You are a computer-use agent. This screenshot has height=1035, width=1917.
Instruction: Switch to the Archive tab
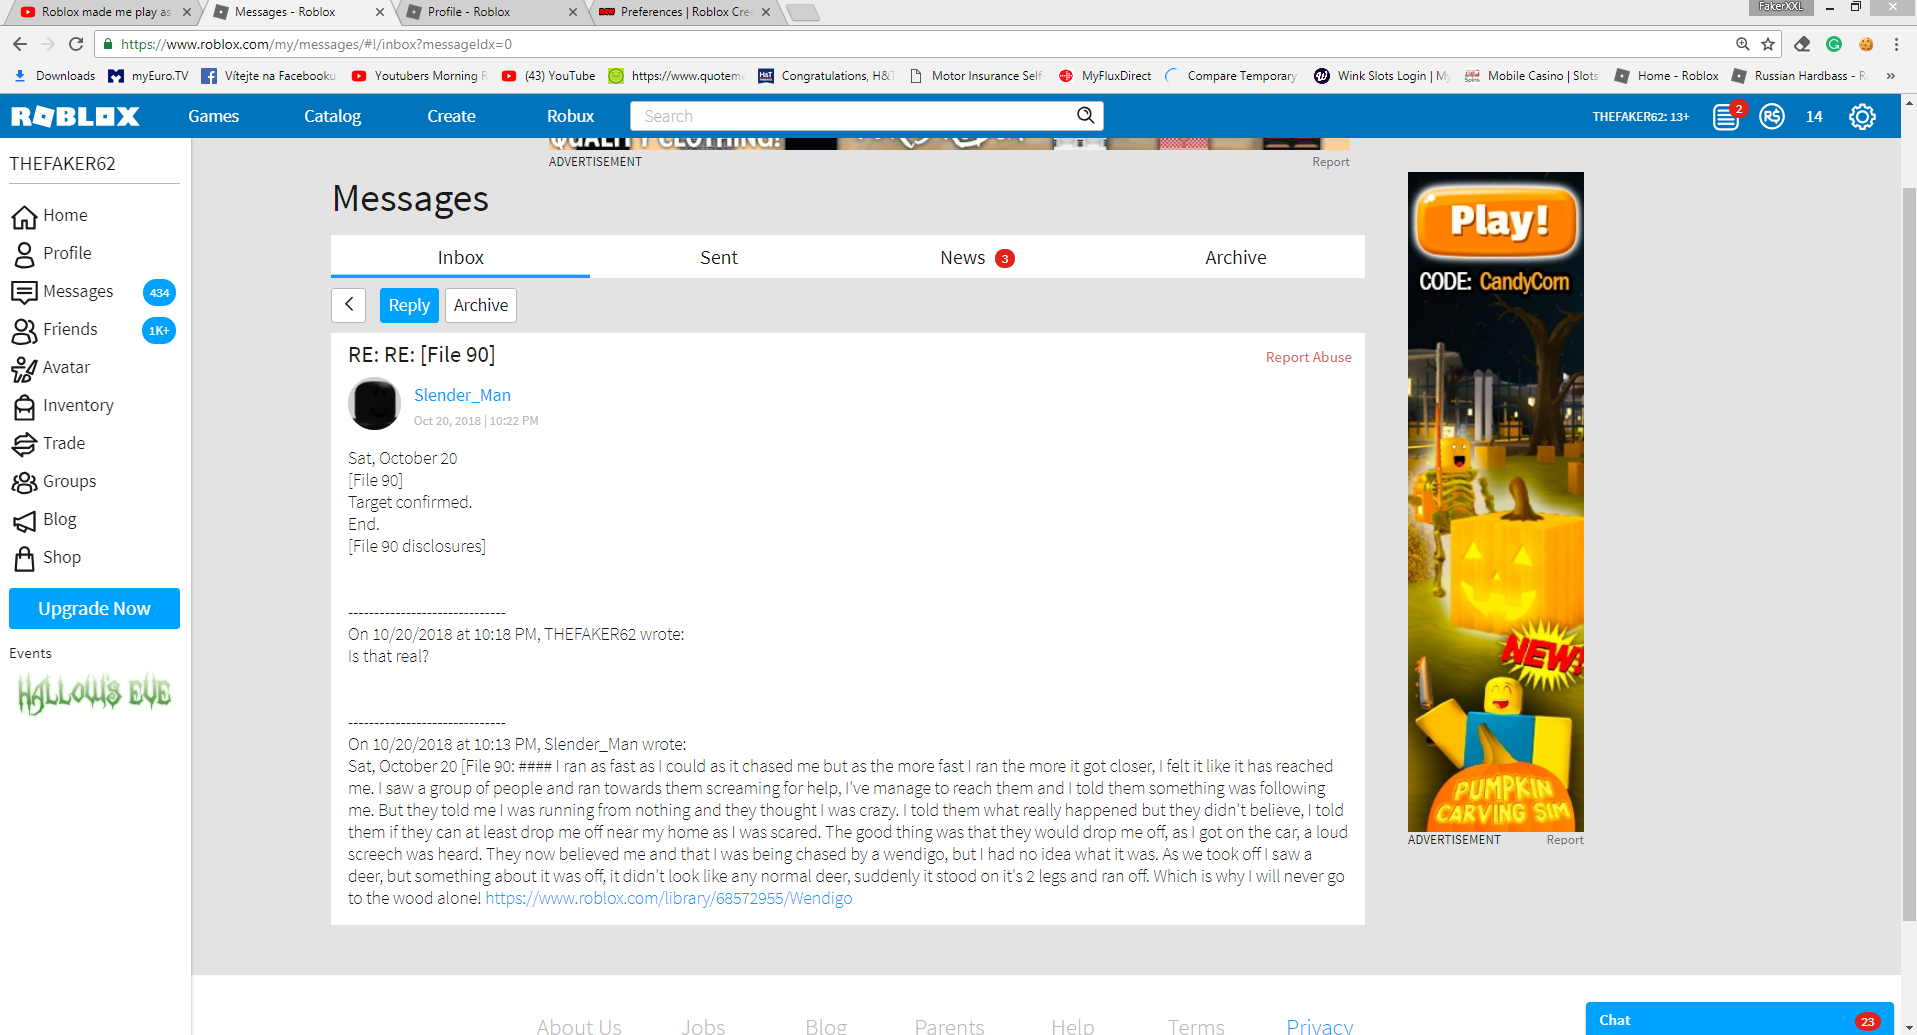point(1236,257)
